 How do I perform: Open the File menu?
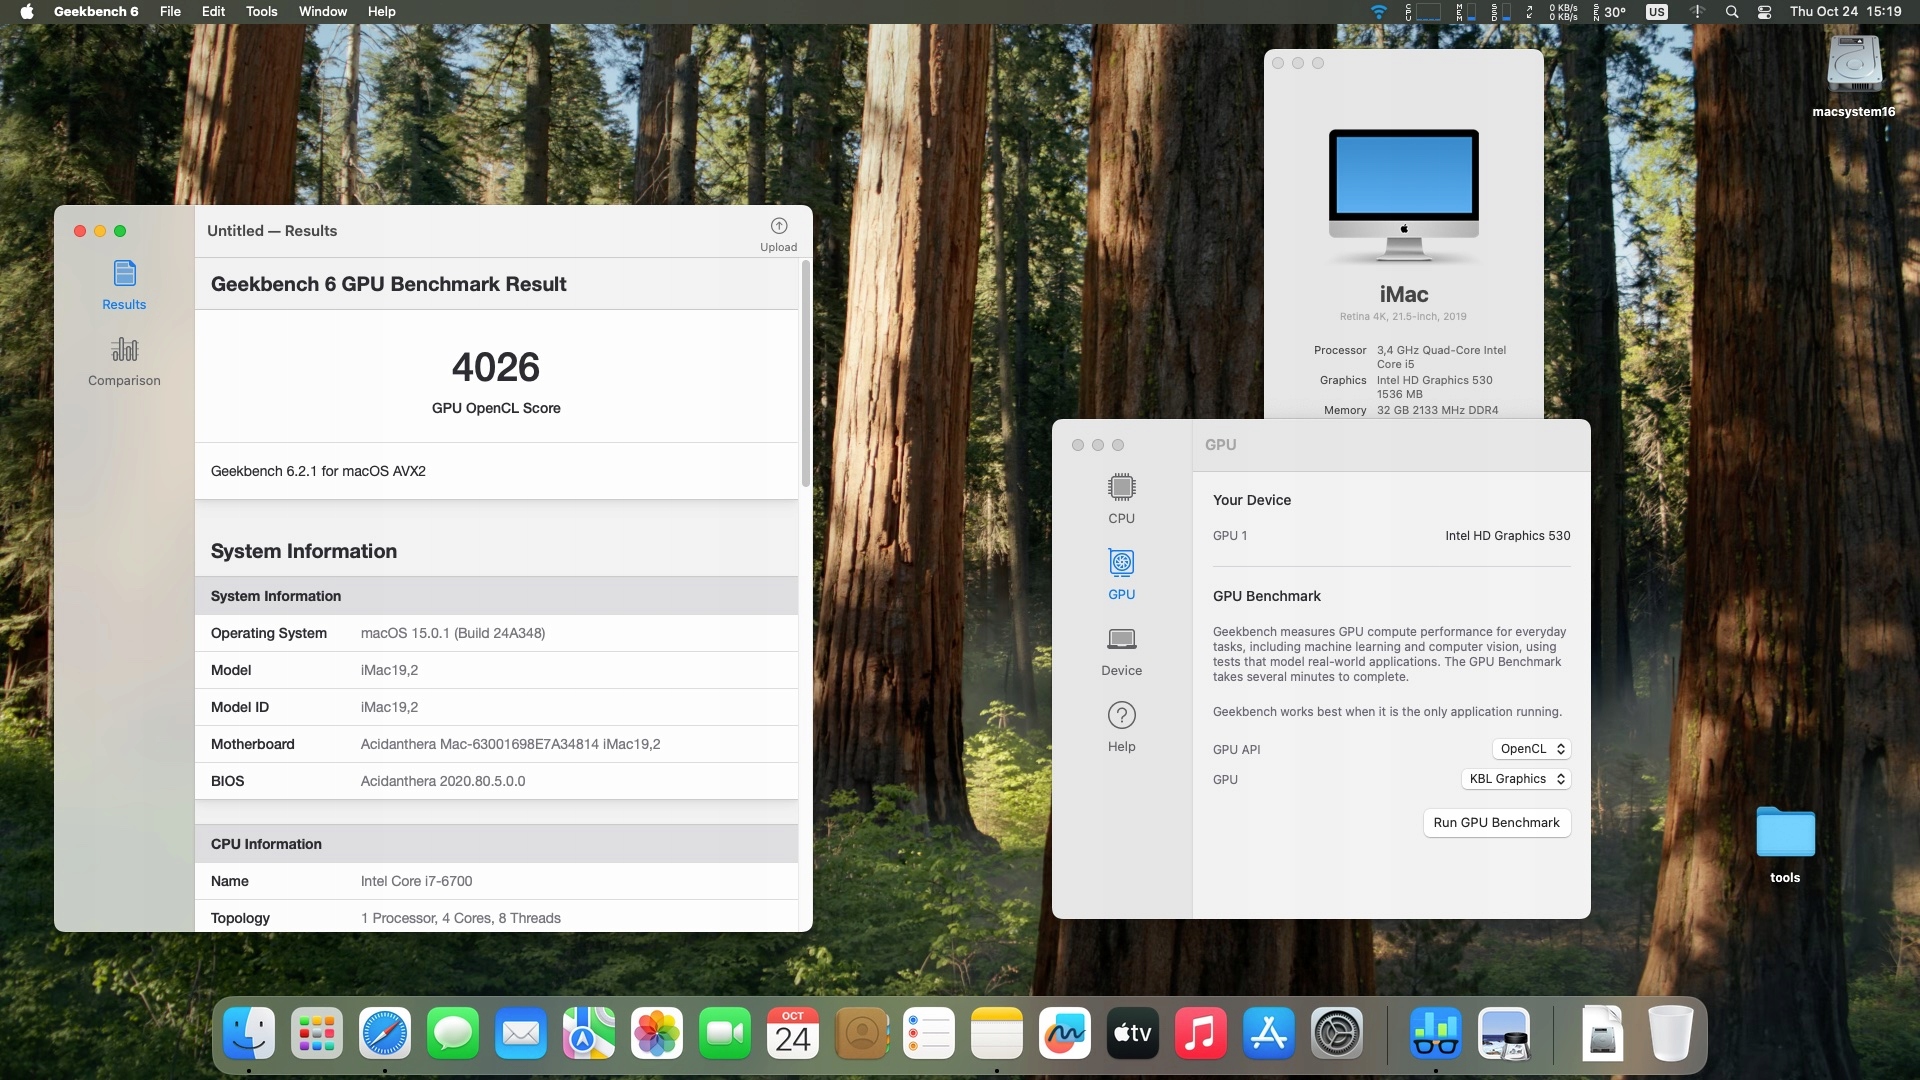pos(170,11)
